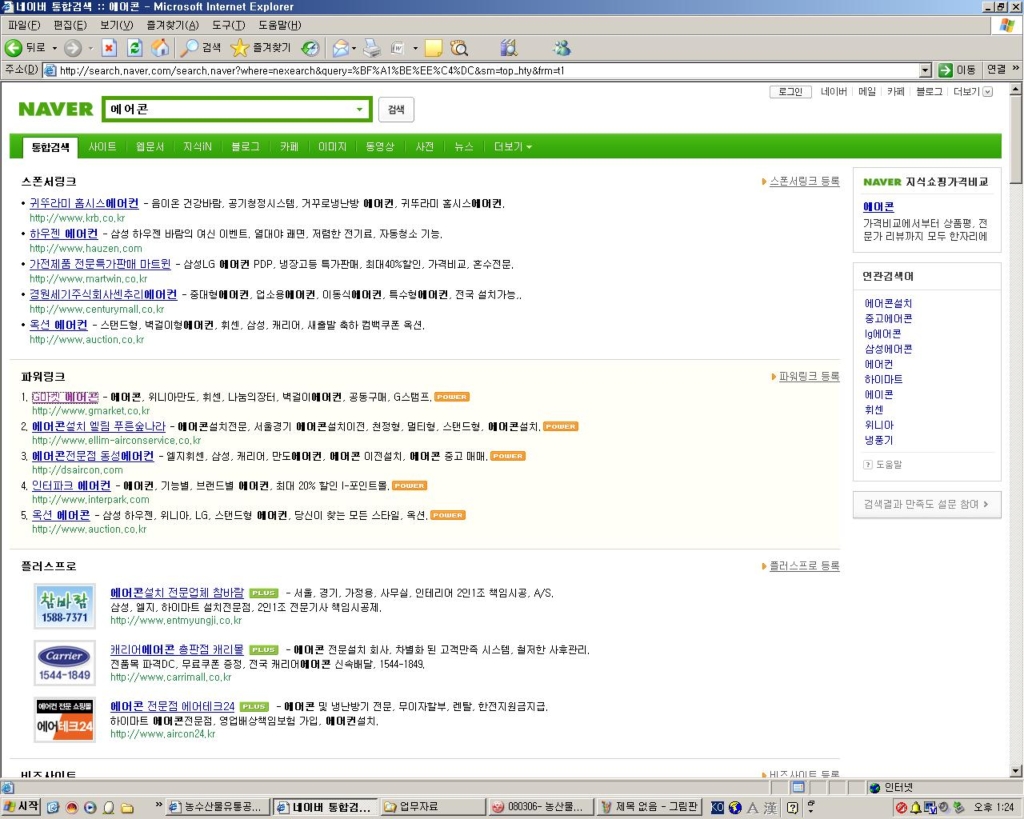Click the 漢 hanja IME taskbar icon

[x=771, y=808]
